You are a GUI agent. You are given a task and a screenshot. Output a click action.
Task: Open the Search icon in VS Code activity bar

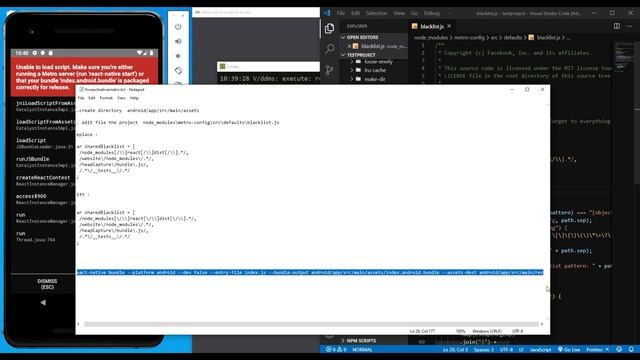(x=329, y=49)
